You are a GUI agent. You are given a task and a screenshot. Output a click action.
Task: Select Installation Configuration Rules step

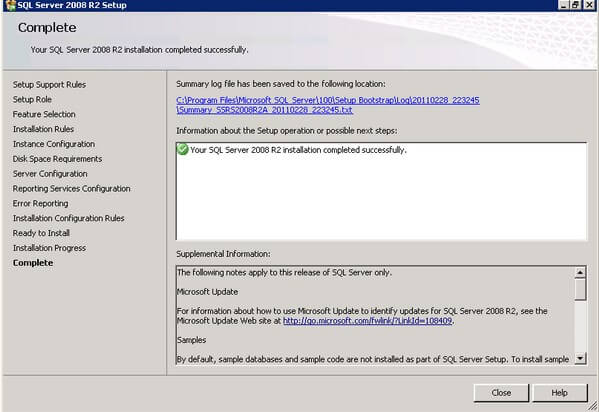(x=68, y=218)
